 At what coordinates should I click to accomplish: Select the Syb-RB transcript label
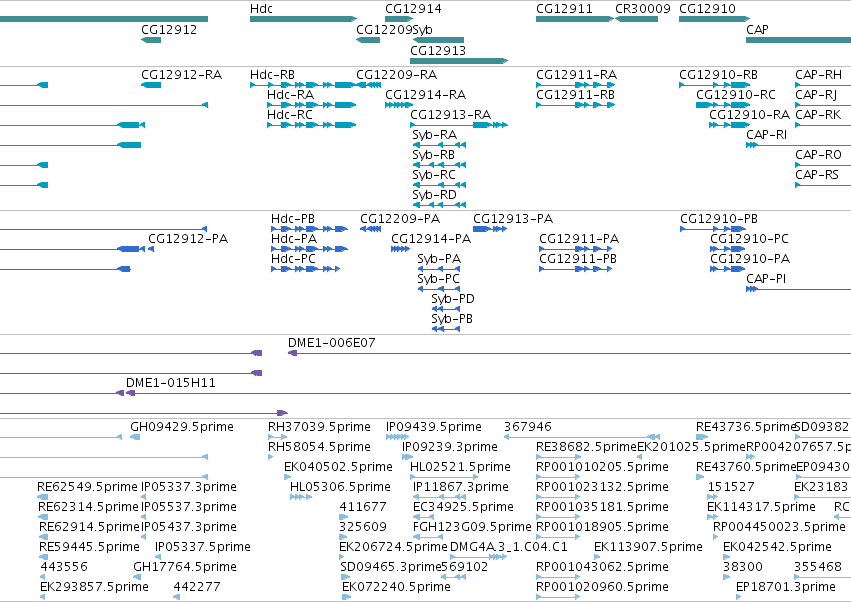pyautogui.click(x=433, y=155)
